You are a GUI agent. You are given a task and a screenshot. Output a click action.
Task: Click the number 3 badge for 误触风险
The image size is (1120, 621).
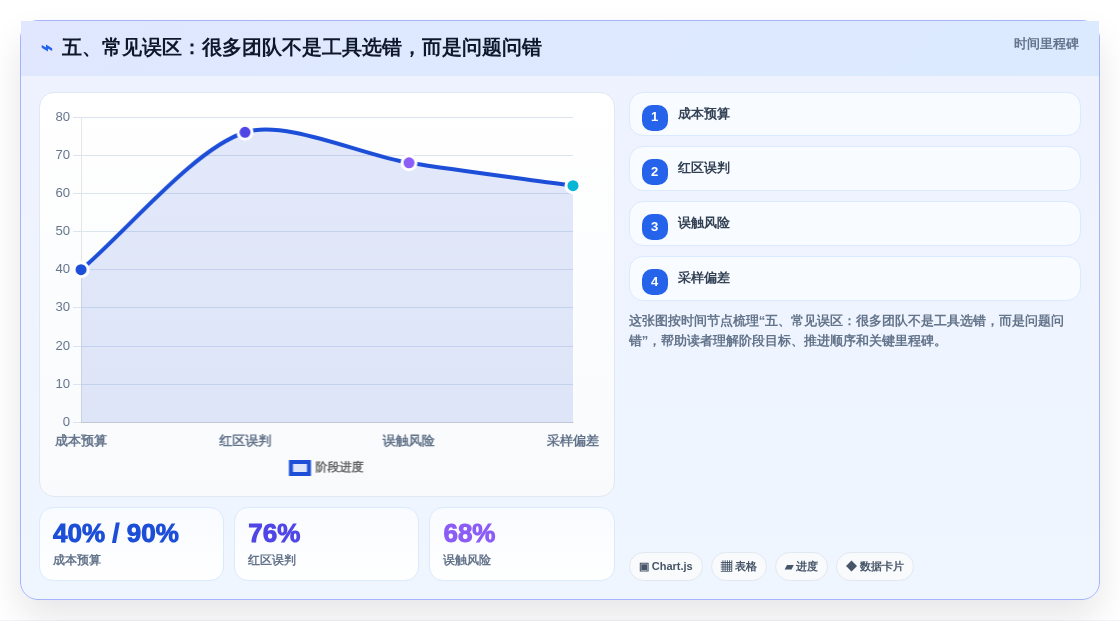tap(654, 227)
